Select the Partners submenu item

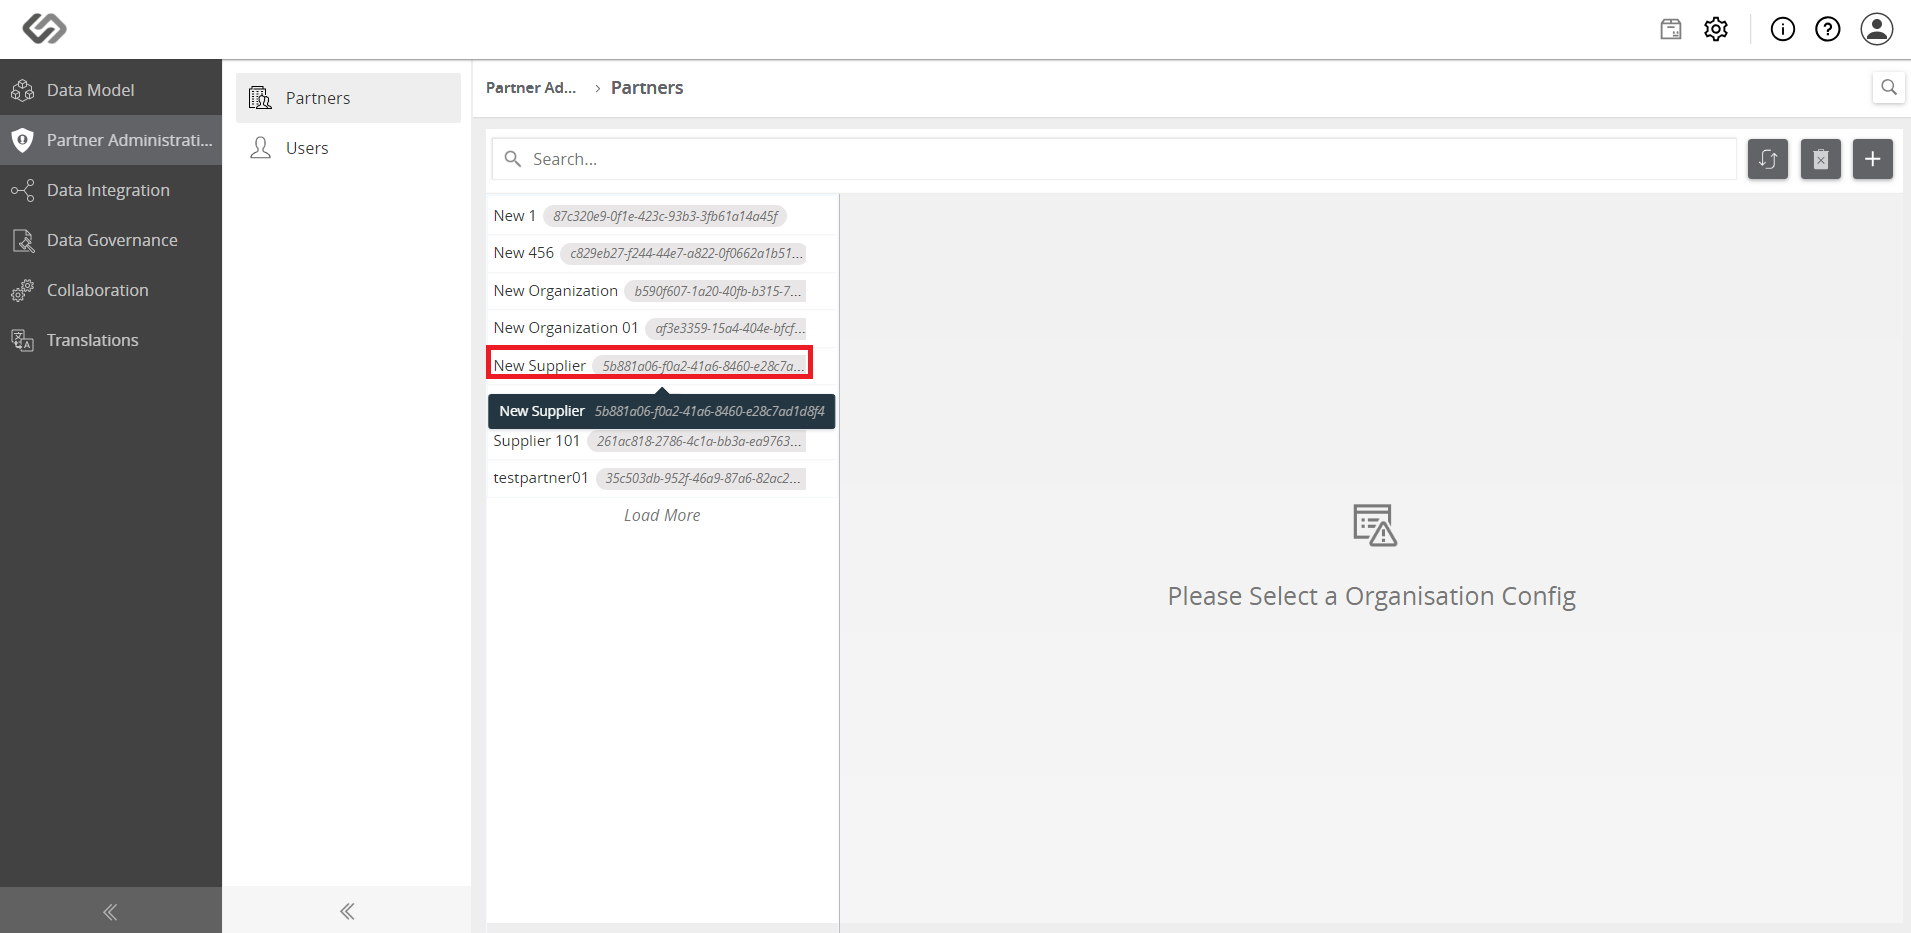point(348,98)
